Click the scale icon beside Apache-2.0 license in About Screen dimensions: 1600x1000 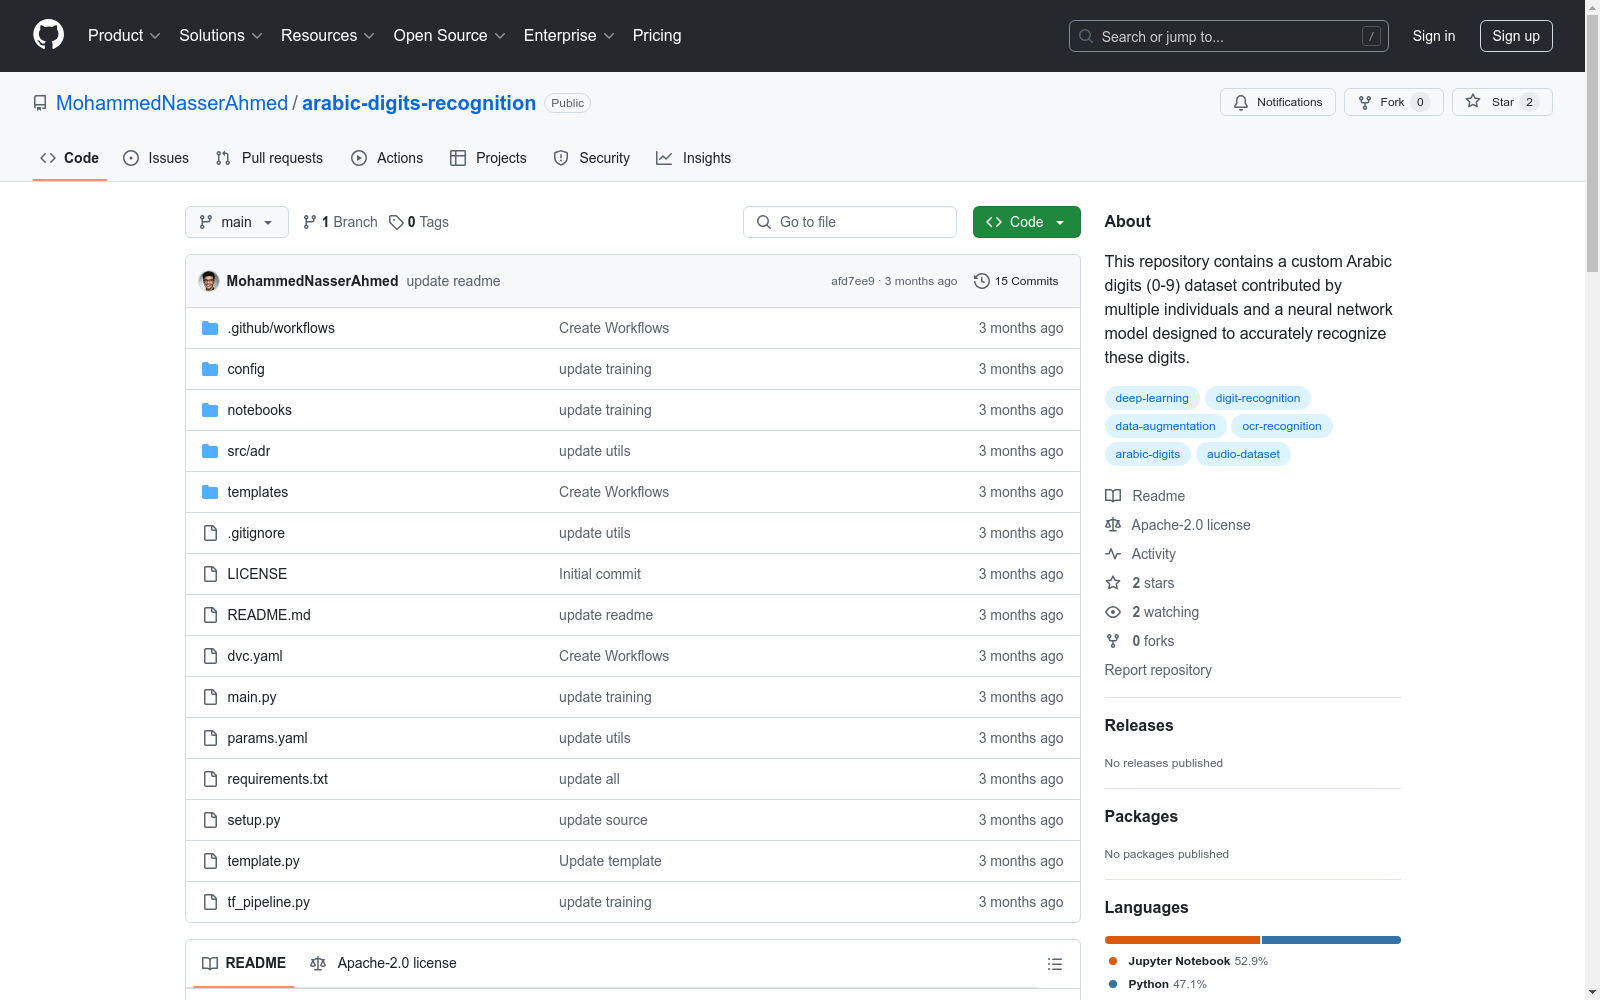[1113, 525]
